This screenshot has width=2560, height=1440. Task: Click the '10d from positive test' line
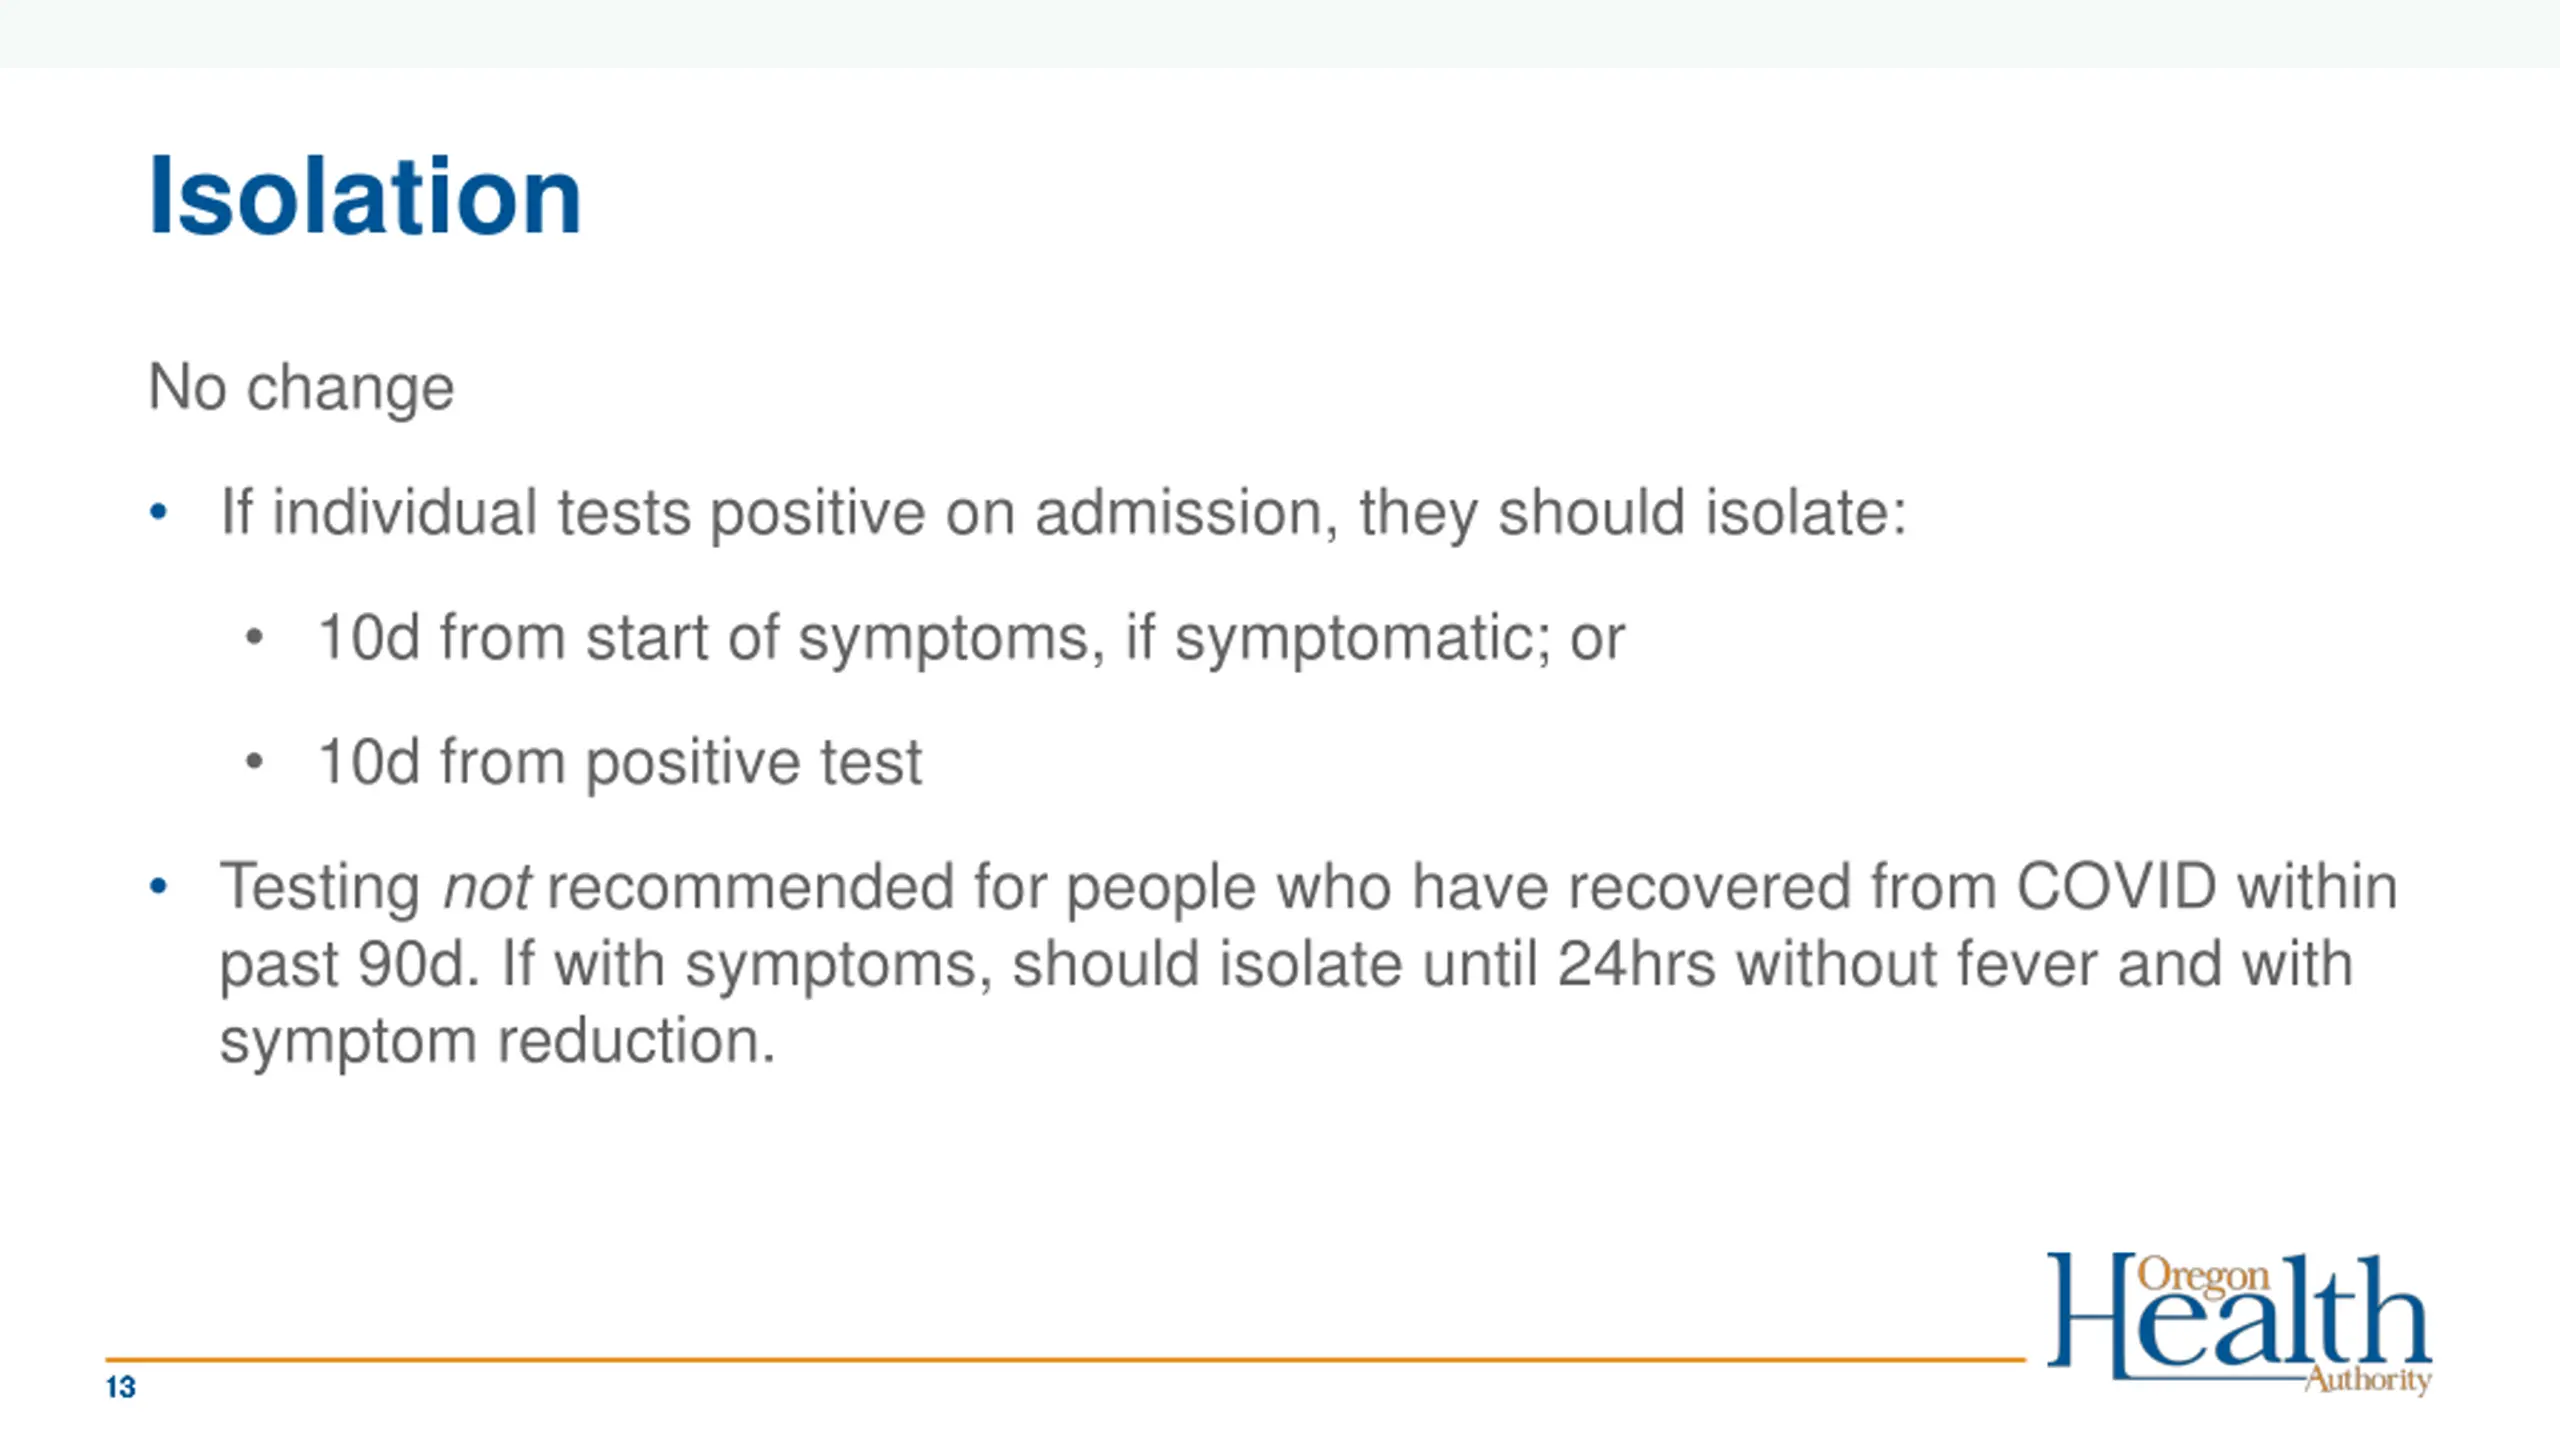pos(619,763)
